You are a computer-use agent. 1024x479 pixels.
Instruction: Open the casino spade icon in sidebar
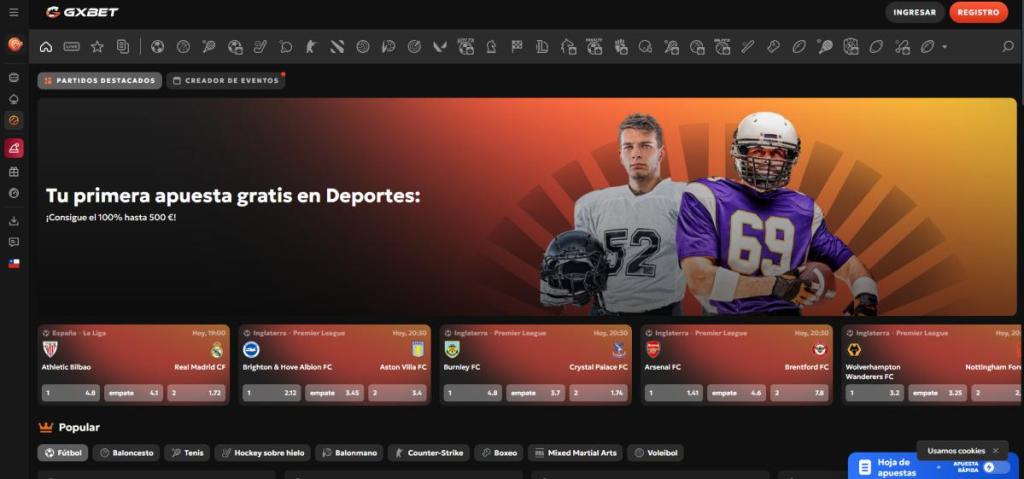click(x=14, y=99)
